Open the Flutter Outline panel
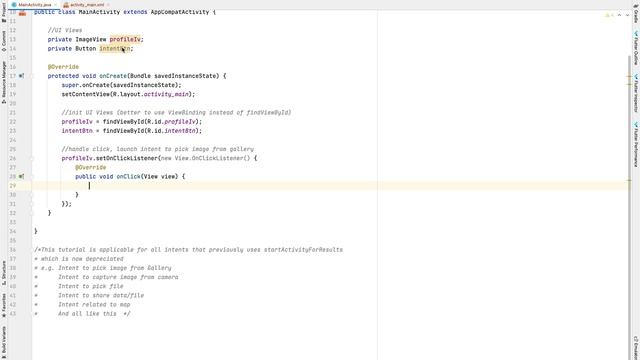This screenshot has width=640, height=360. (636, 48)
